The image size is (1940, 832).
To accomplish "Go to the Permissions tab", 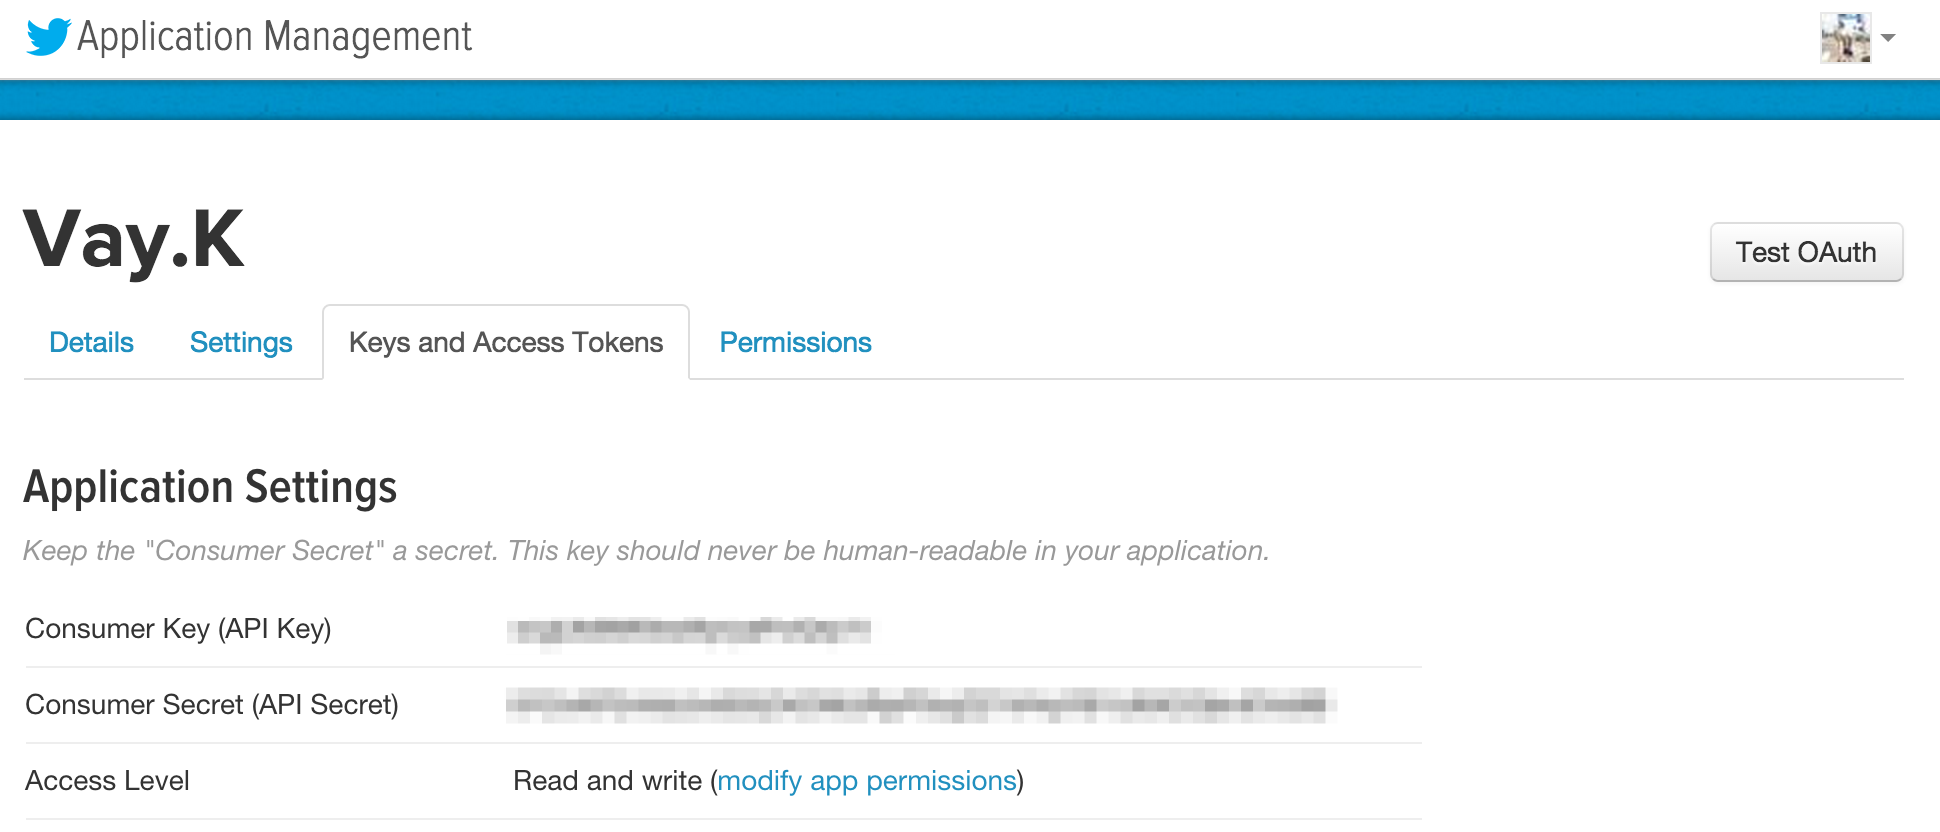I will click(x=795, y=343).
